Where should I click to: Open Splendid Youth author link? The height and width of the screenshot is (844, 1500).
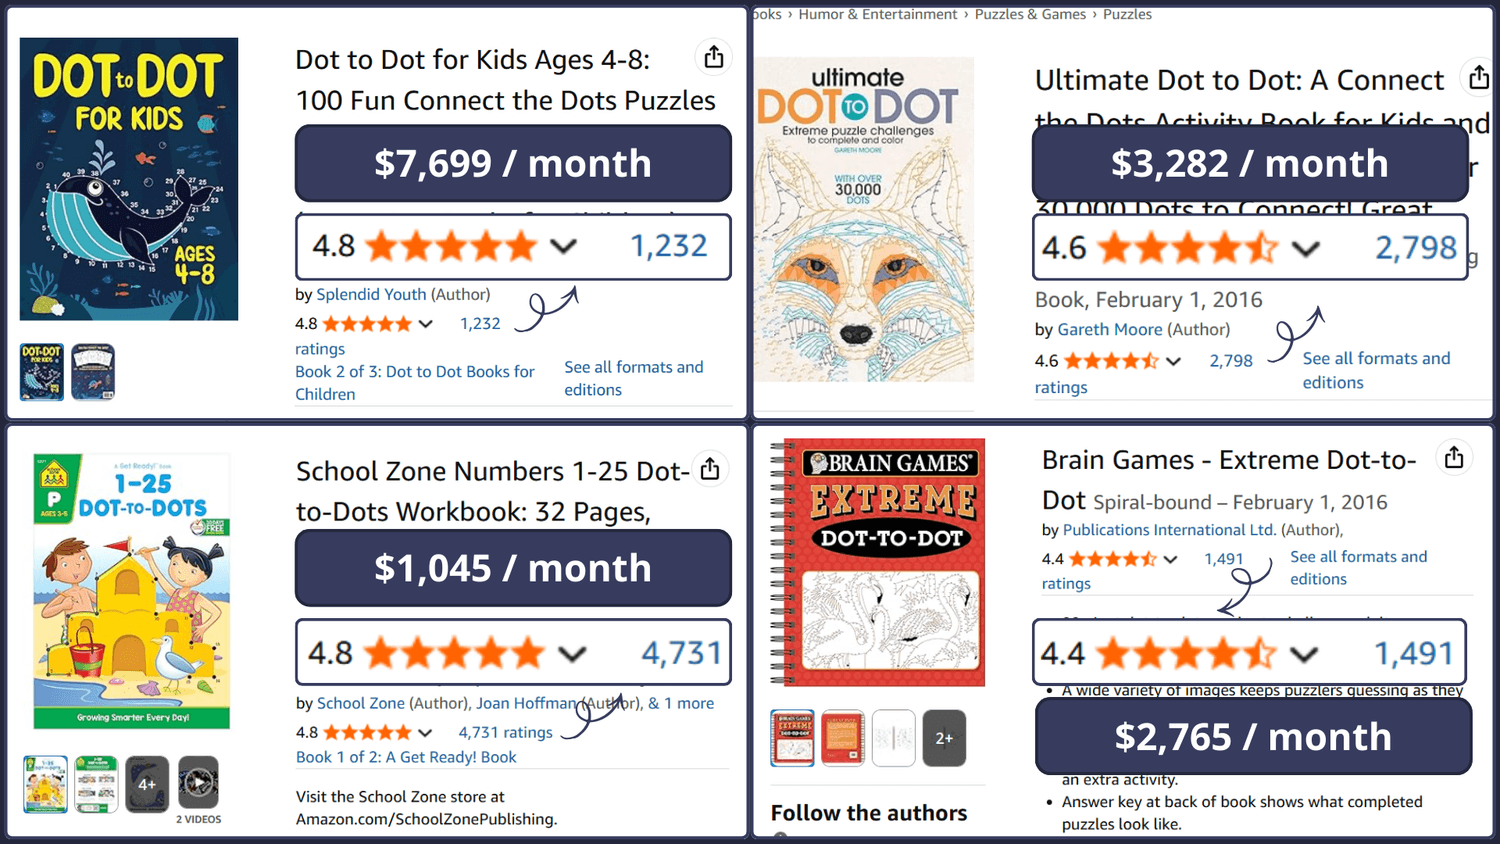tap(371, 294)
